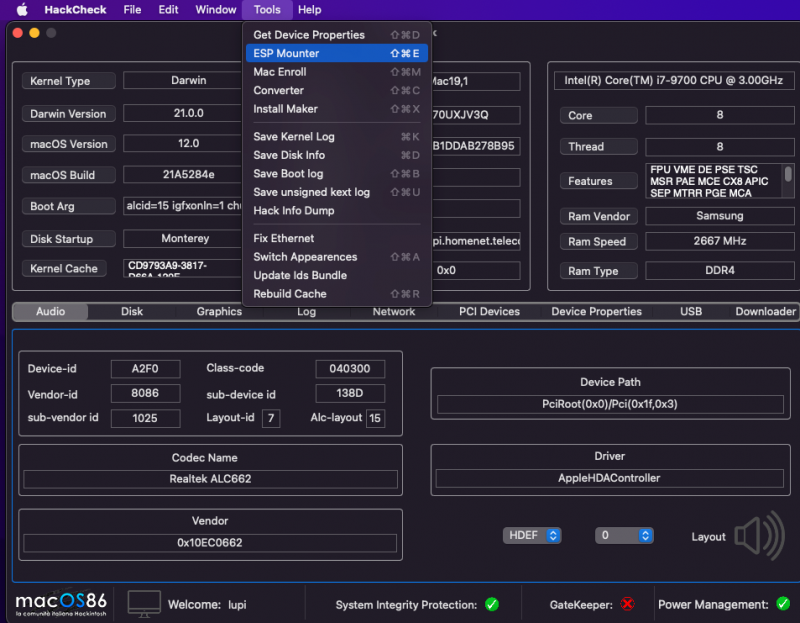The width and height of the screenshot is (800, 623).
Task: Click the sub-vendor id value 1025
Action: pyautogui.click(x=145, y=418)
